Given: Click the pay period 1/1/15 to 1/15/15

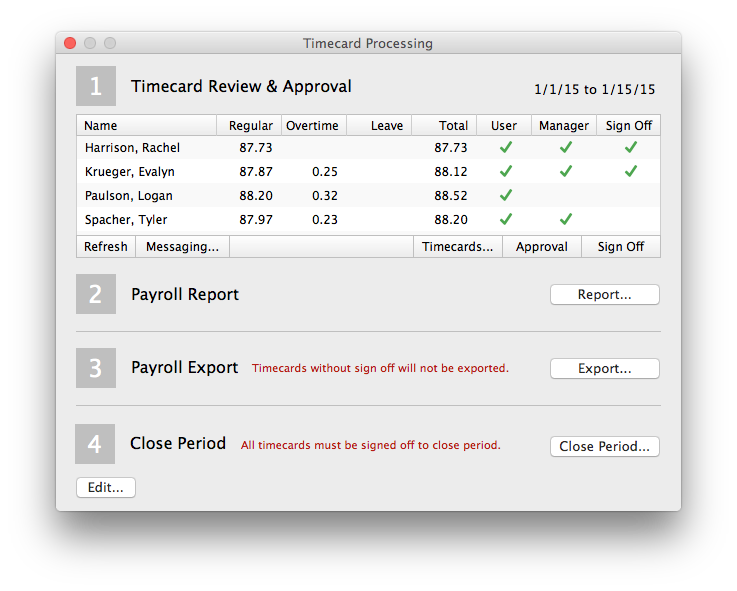Looking at the screenshot, I should (x=595, y=89).
